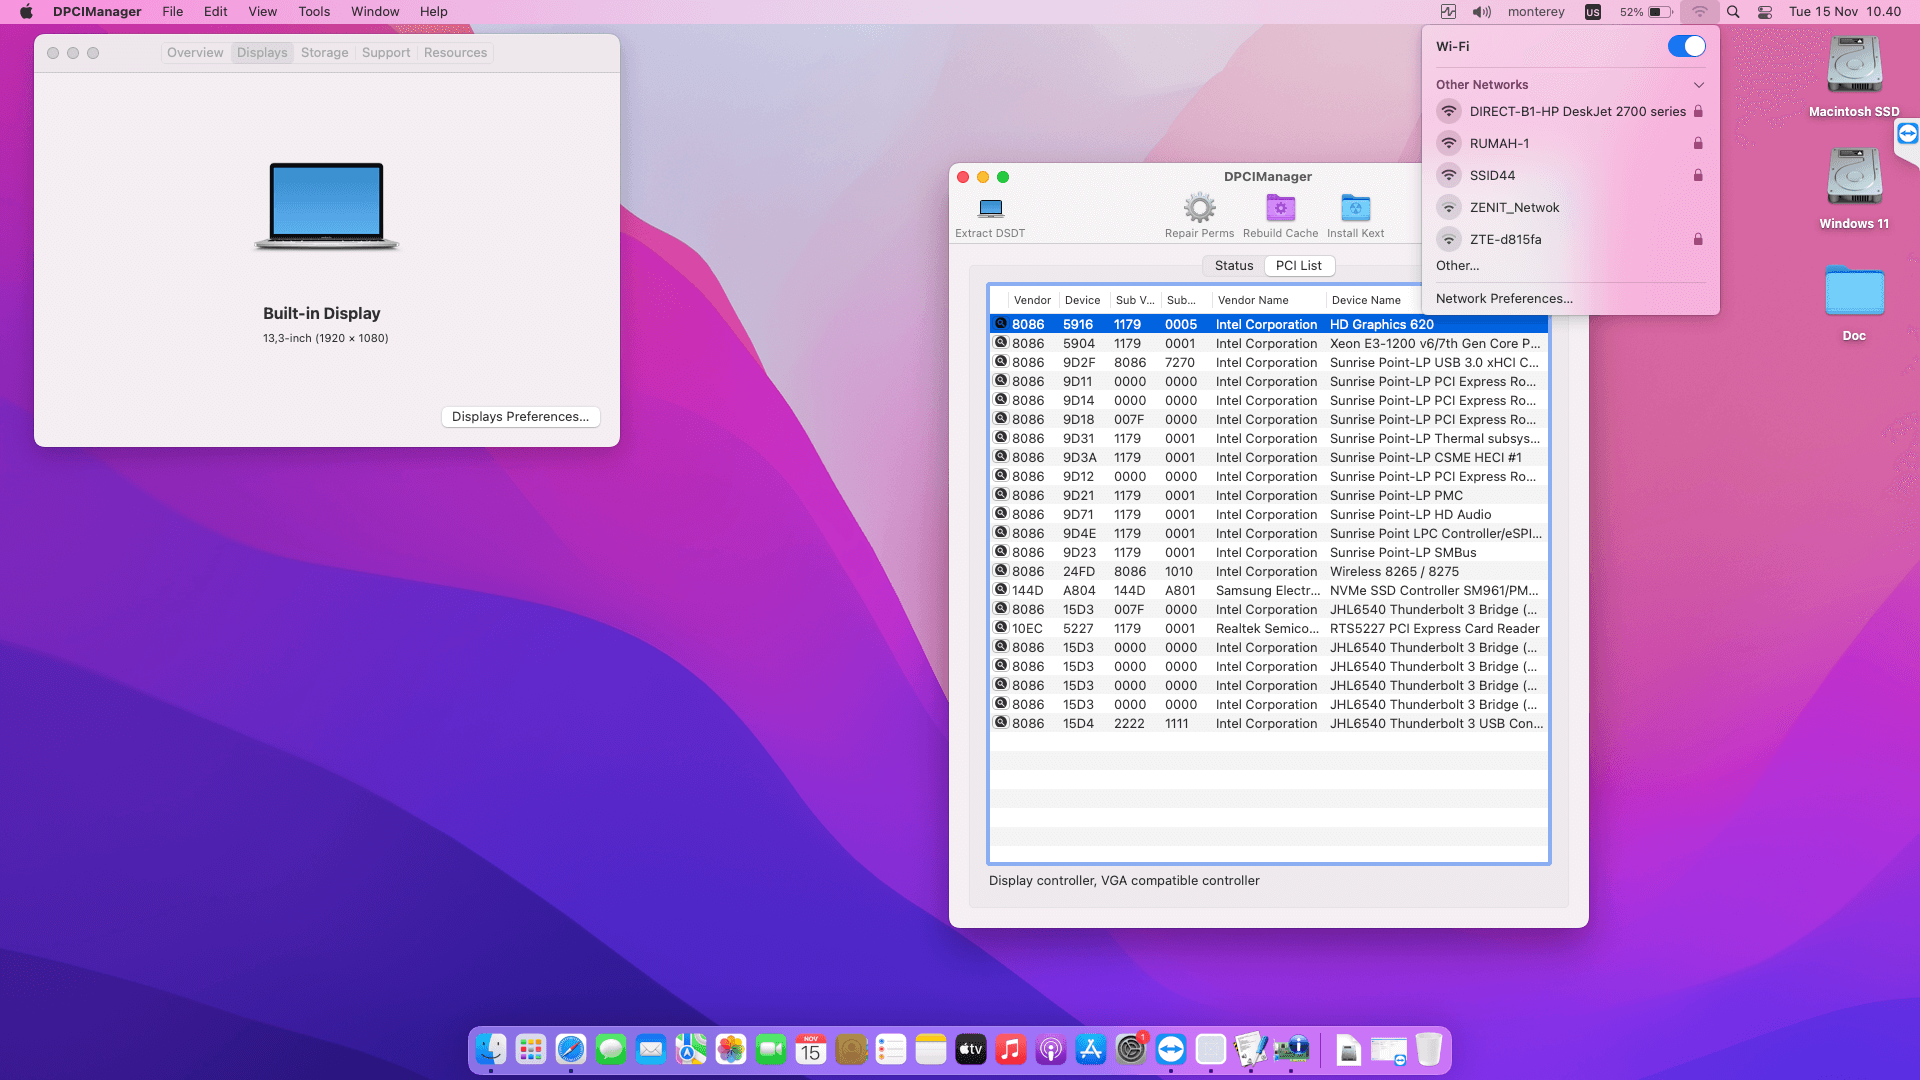Expand the SSID44 network entry
The height and width of the screenshot is (1080, 1920).
click(1495, 175)
